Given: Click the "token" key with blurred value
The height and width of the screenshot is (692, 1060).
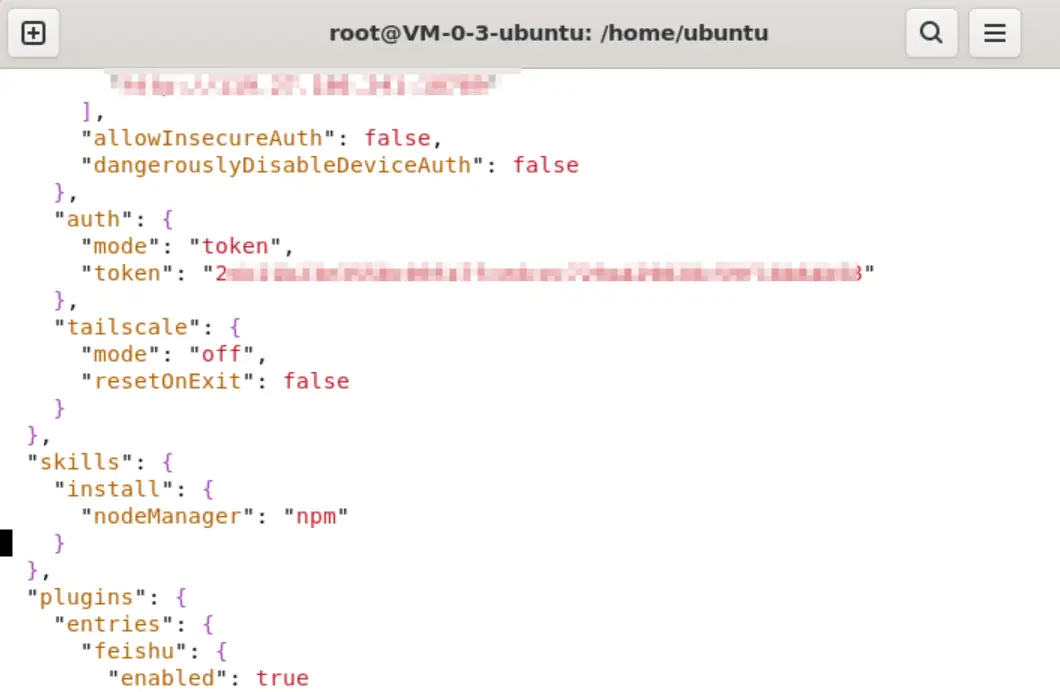Looking at the screenshot, I should [127, 273].
